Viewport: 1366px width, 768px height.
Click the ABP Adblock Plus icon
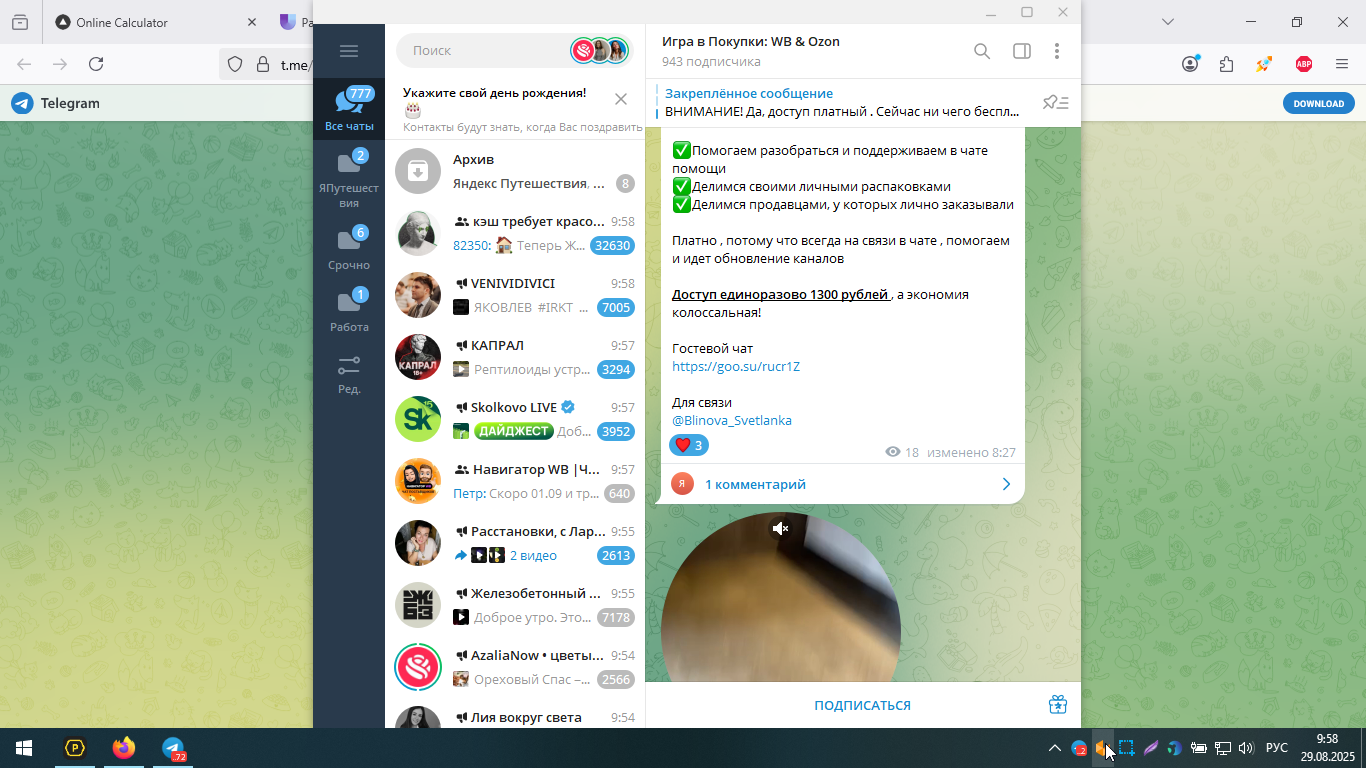click(x=1303, y=64)
